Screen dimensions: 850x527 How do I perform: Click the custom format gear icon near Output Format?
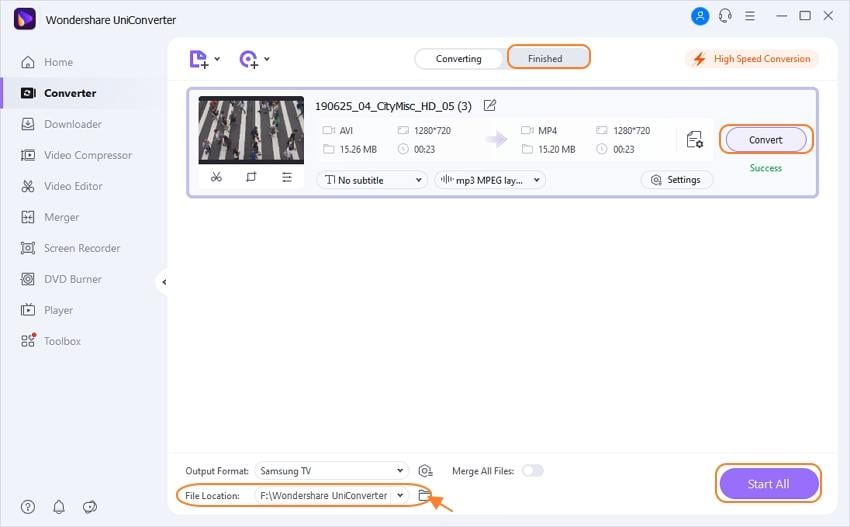(x=426, y=471)
